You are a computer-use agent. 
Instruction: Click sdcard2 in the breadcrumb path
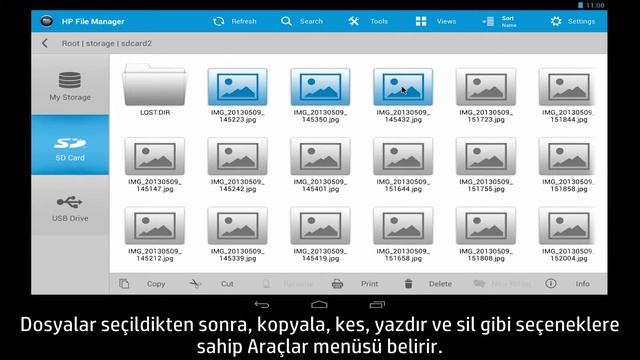(x=136, y=43)
